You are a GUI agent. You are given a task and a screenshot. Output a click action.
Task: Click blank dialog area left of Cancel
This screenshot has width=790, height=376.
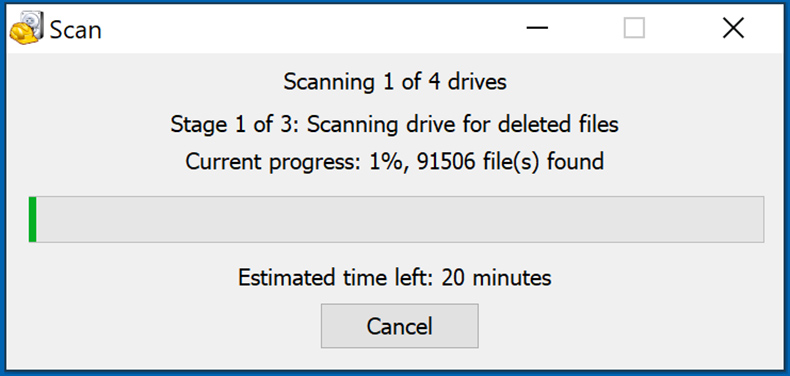166,326
